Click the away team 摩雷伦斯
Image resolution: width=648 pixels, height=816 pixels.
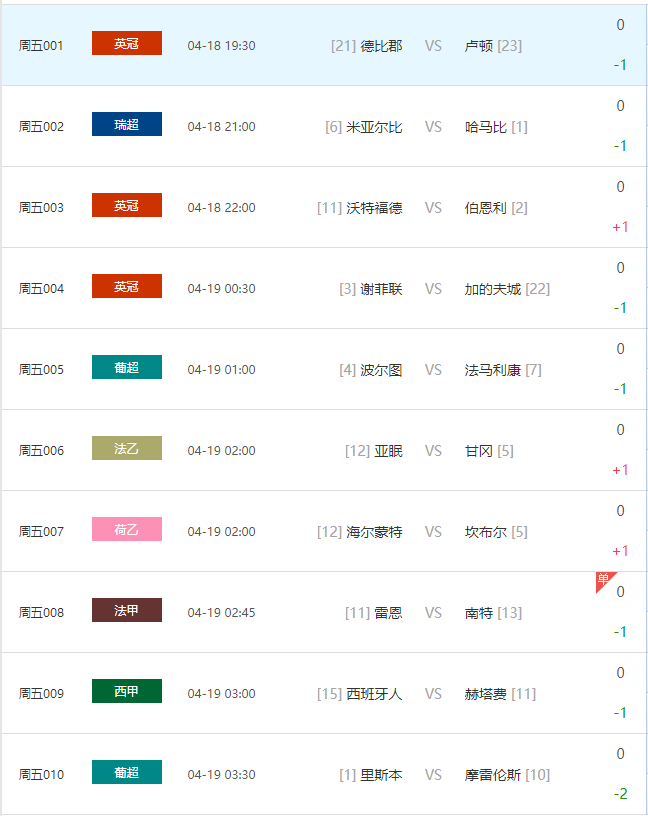pyautogui.click(x=493, y=775)
